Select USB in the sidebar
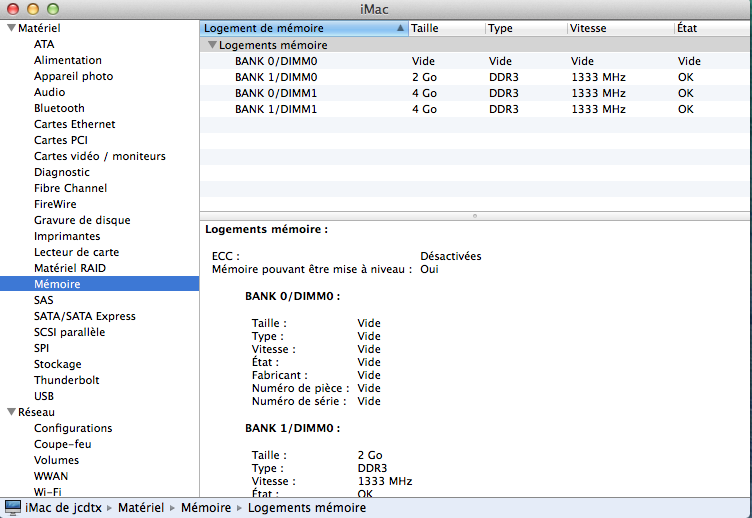Viewport: 752px width, 518px height. click(x=44, y=396)
